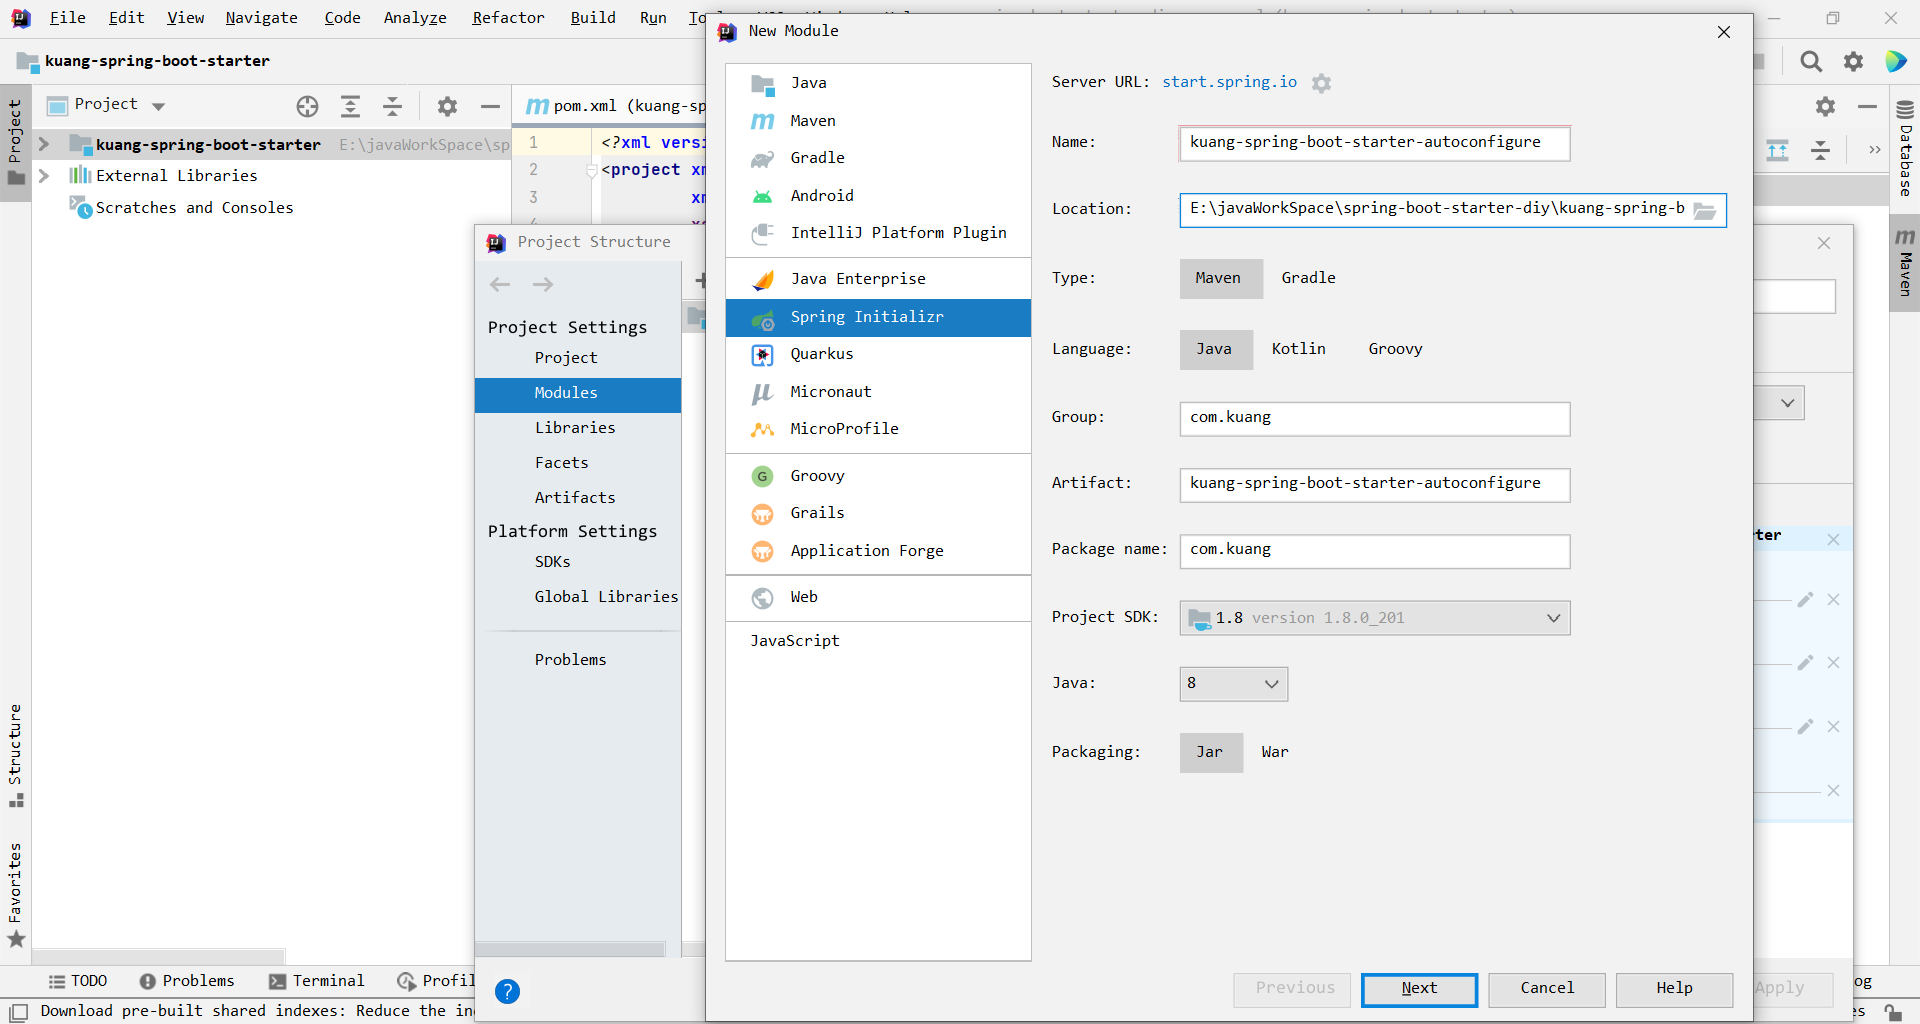
Task: Click Next button
Action: (1418, 989)
